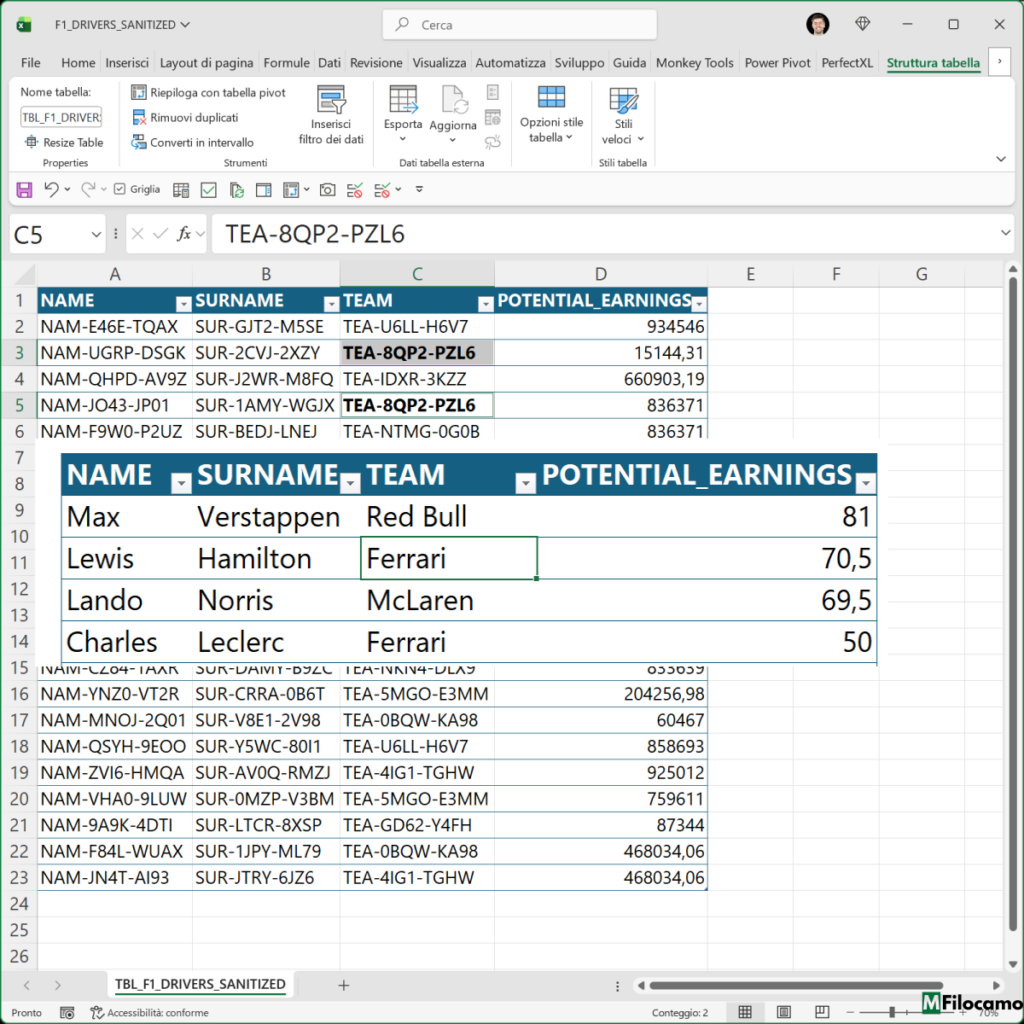Open the Struttura tabella tab
The width and height of the screenshot is (1024, 1024).
(x=933, y=63)
